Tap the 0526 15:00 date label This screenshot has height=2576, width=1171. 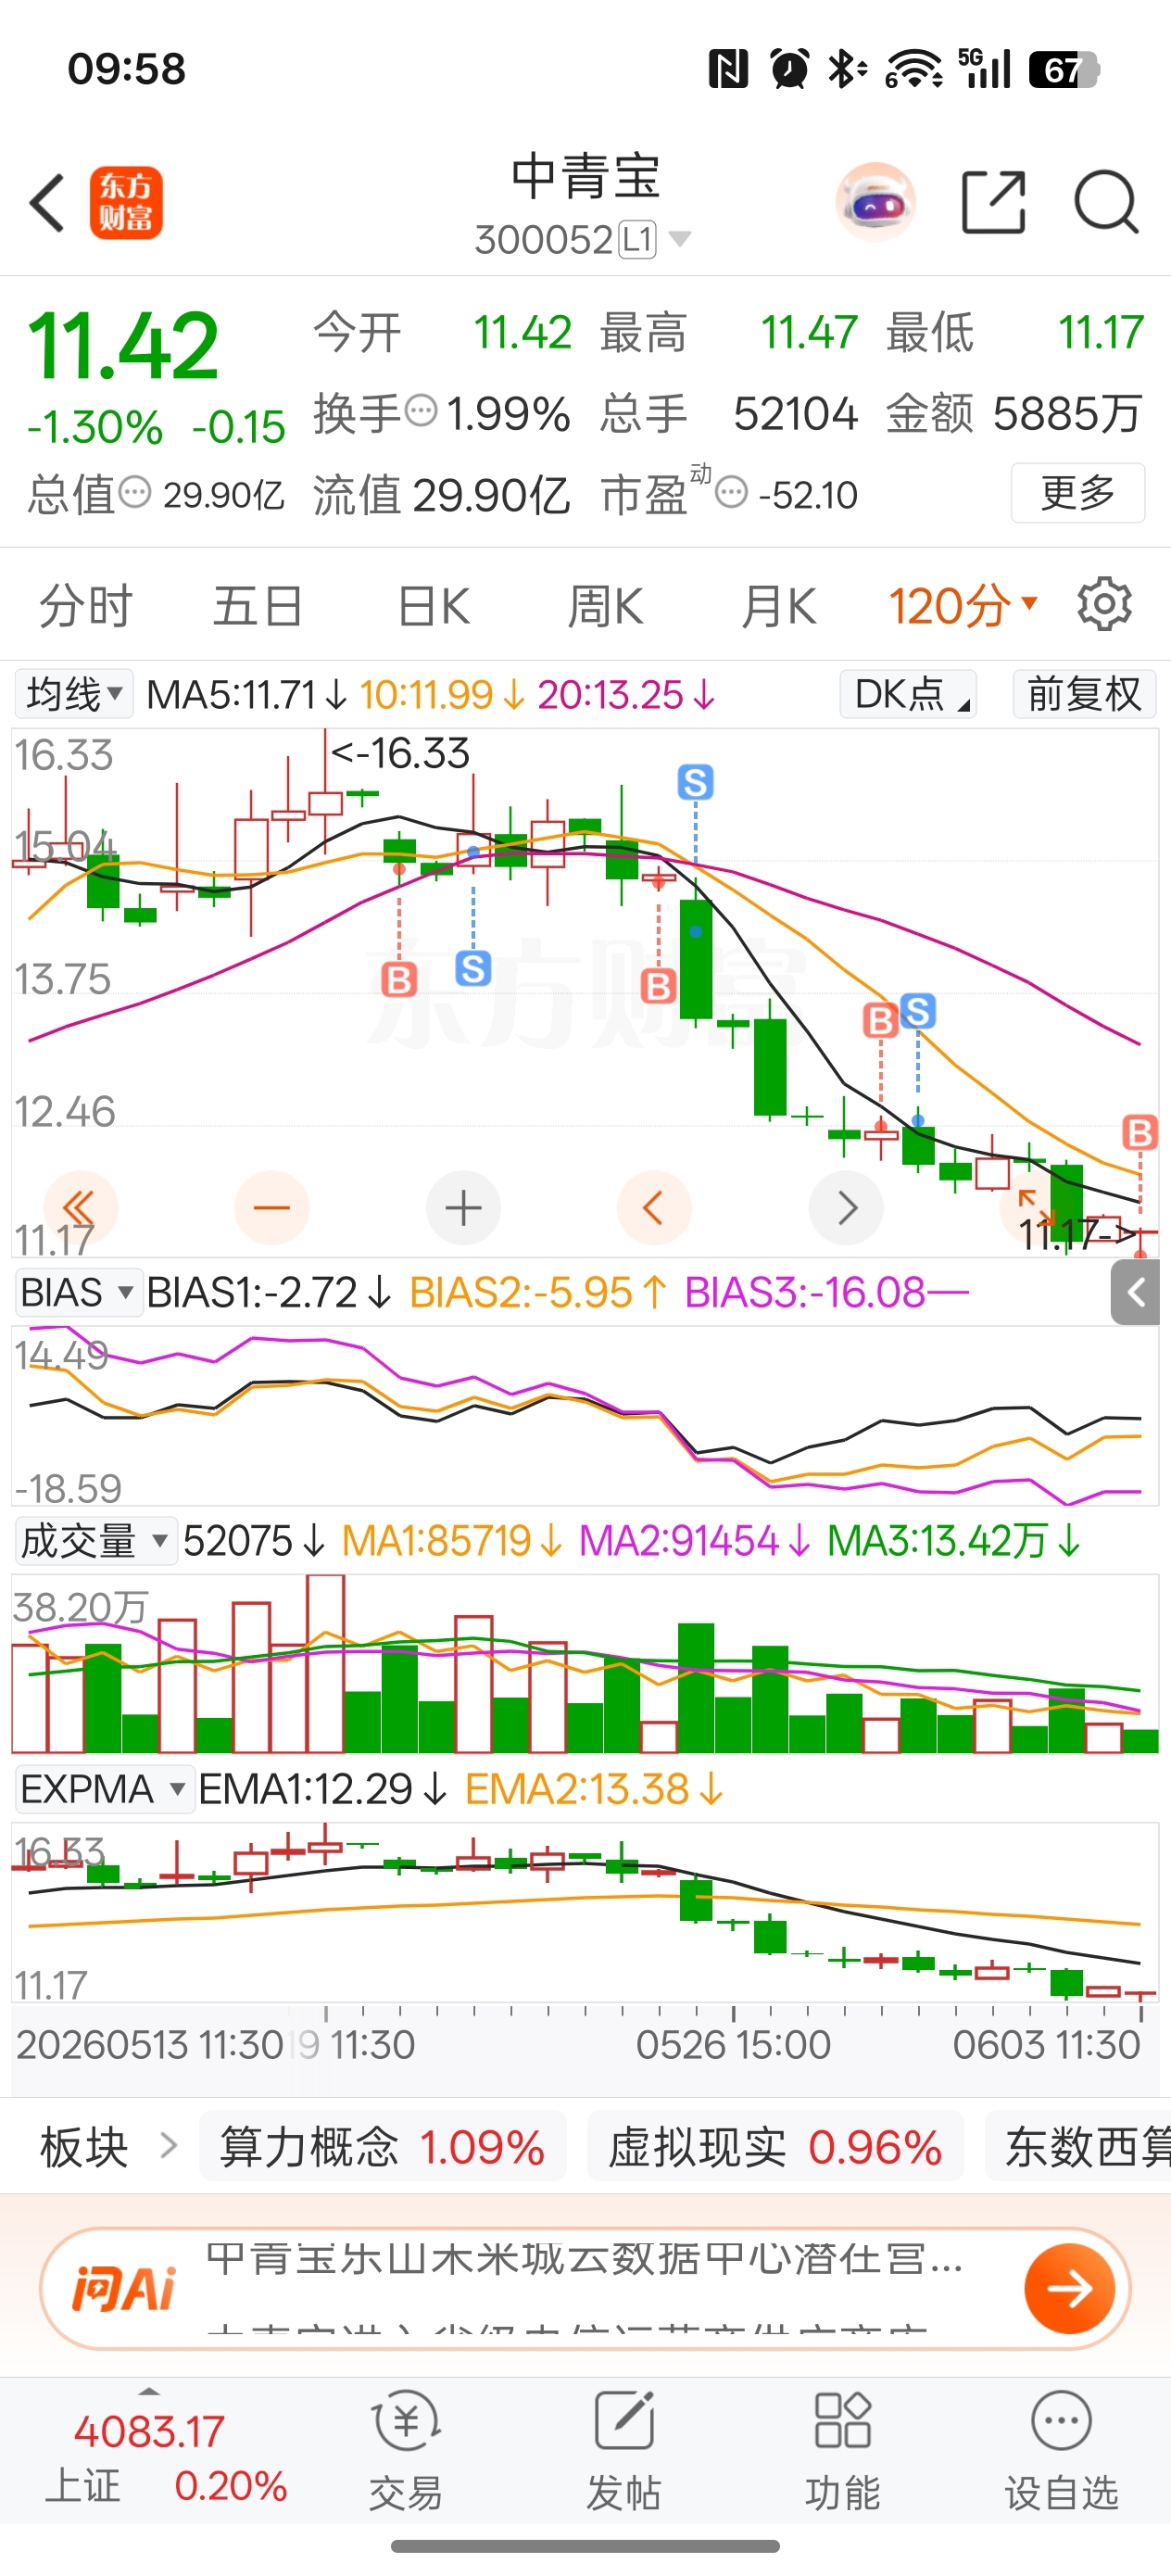[x=733, y=2044]
